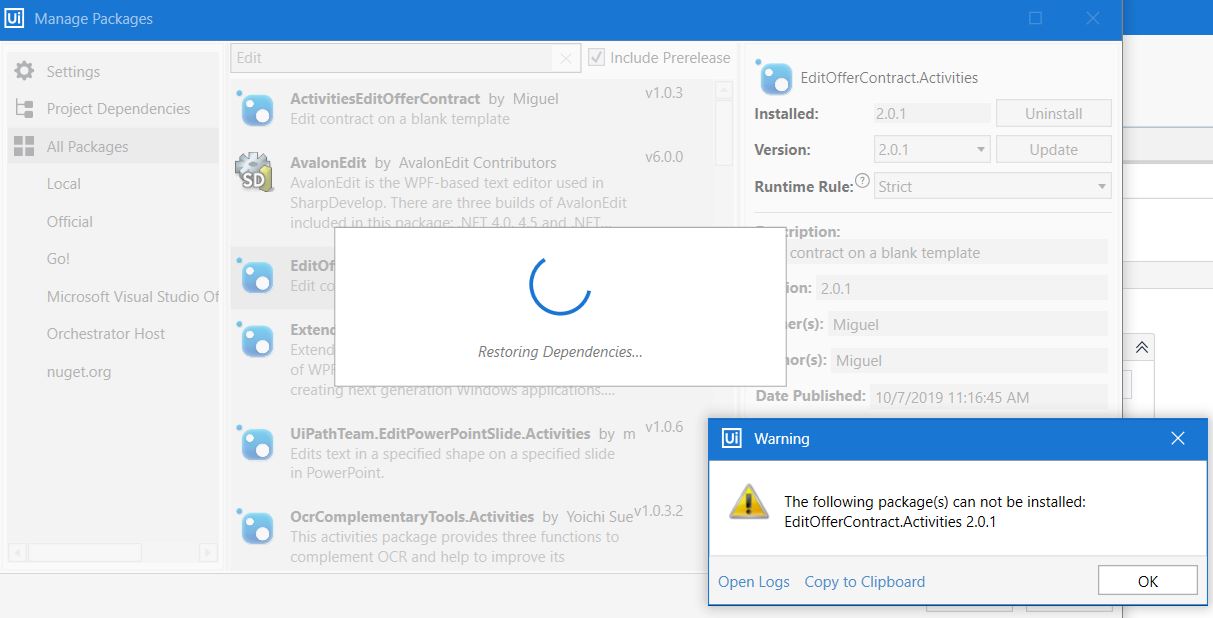Select the ActivitiesEditOfferContract package name
The height and width of the screenshot is (618, 1213).
coord(385,98)
